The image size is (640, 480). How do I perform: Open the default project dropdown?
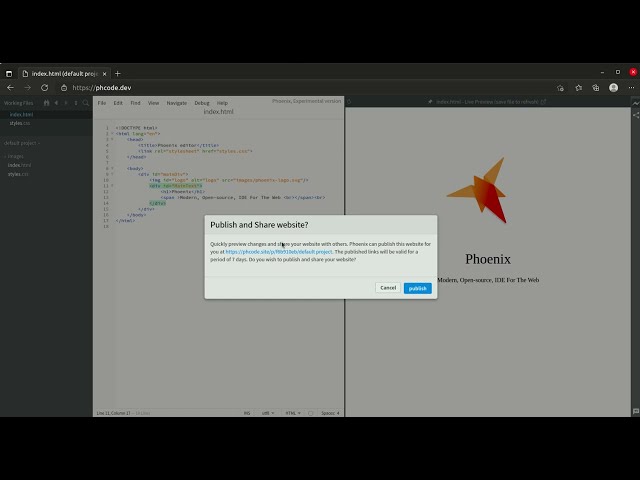(22, 143)
